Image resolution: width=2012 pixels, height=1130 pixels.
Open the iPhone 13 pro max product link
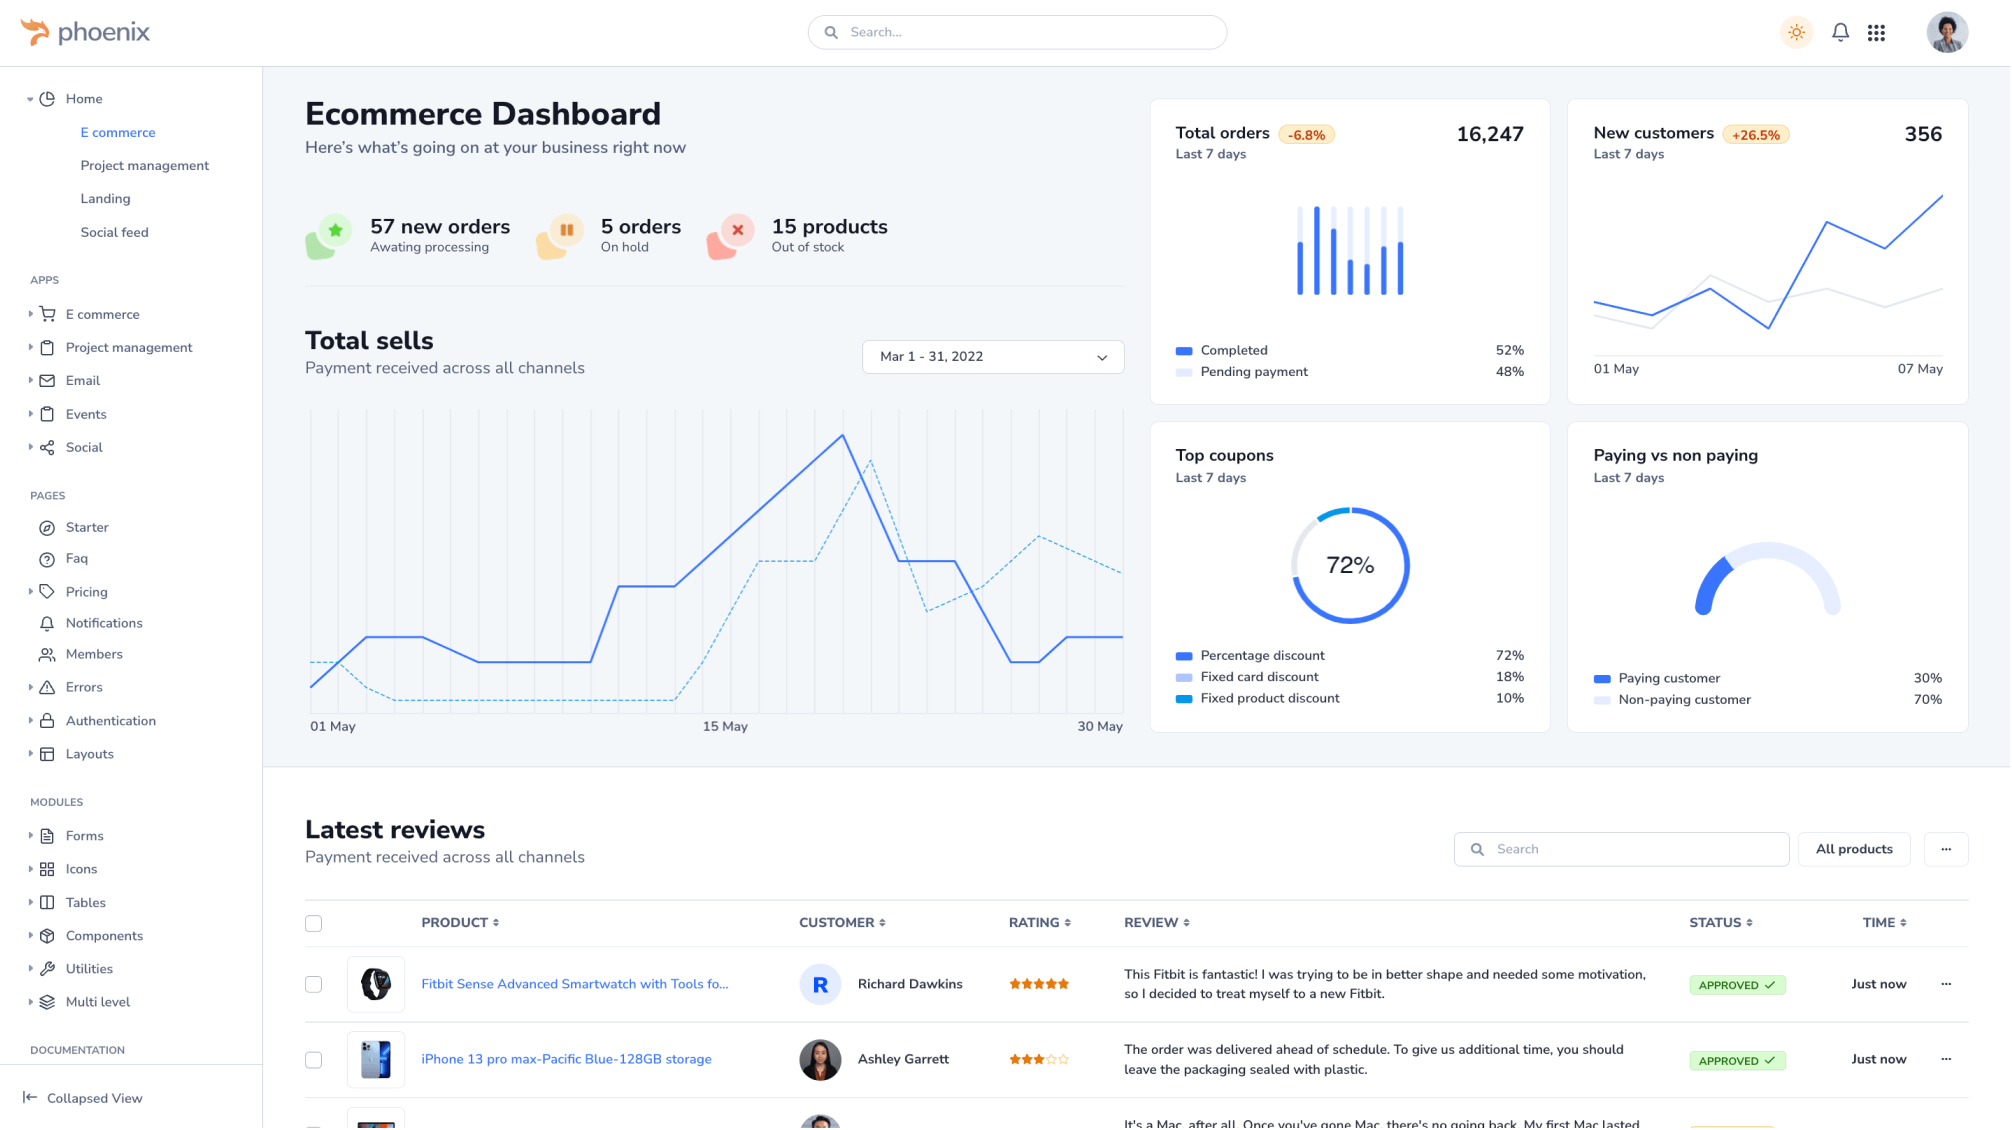click(566, 1059)
